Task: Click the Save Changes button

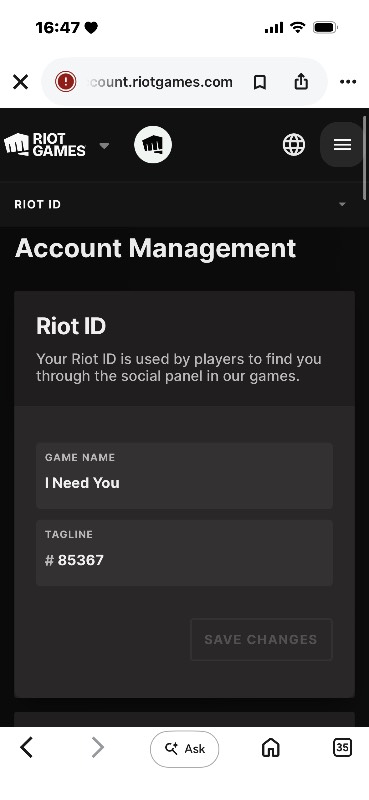Action: tap(261, 639)
